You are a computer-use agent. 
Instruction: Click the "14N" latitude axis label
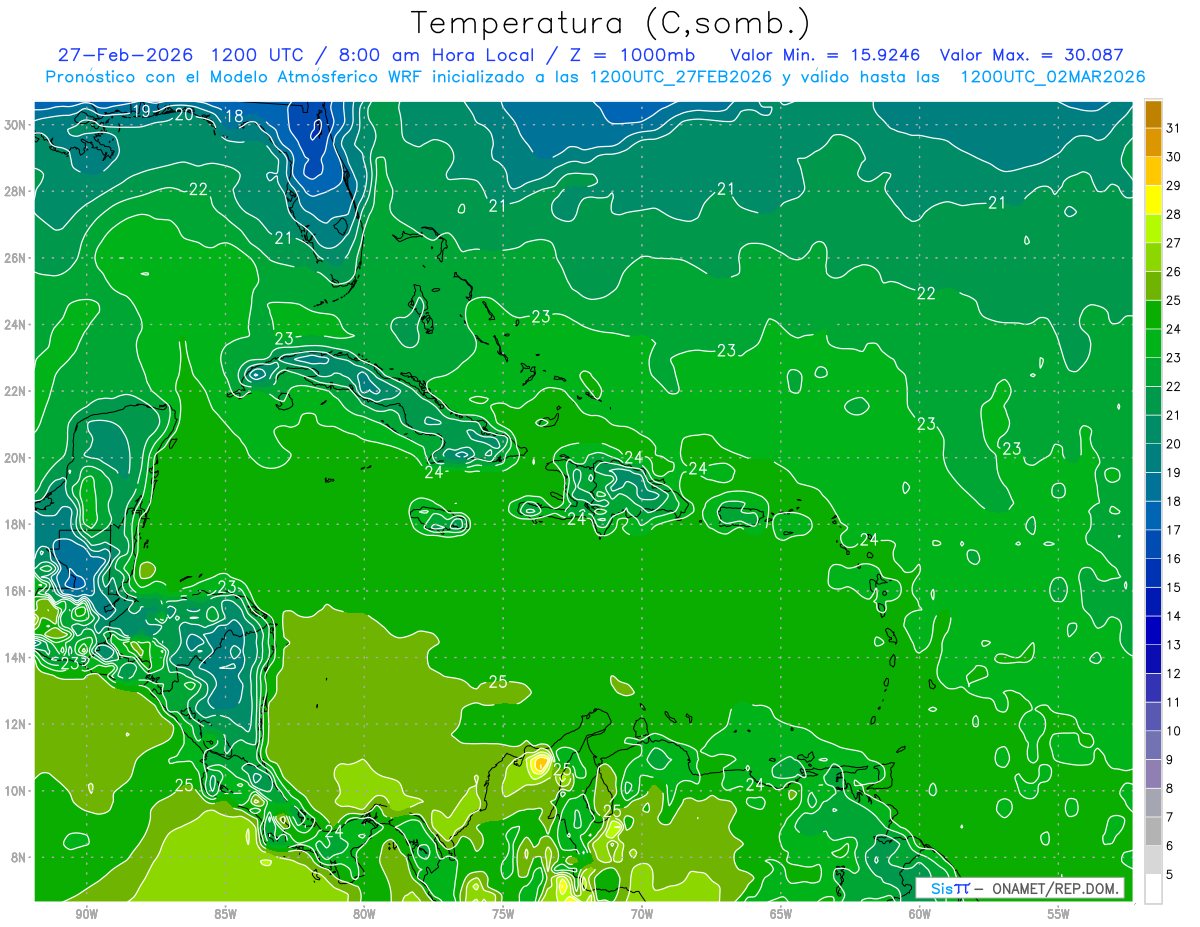[x=16, y=658]
